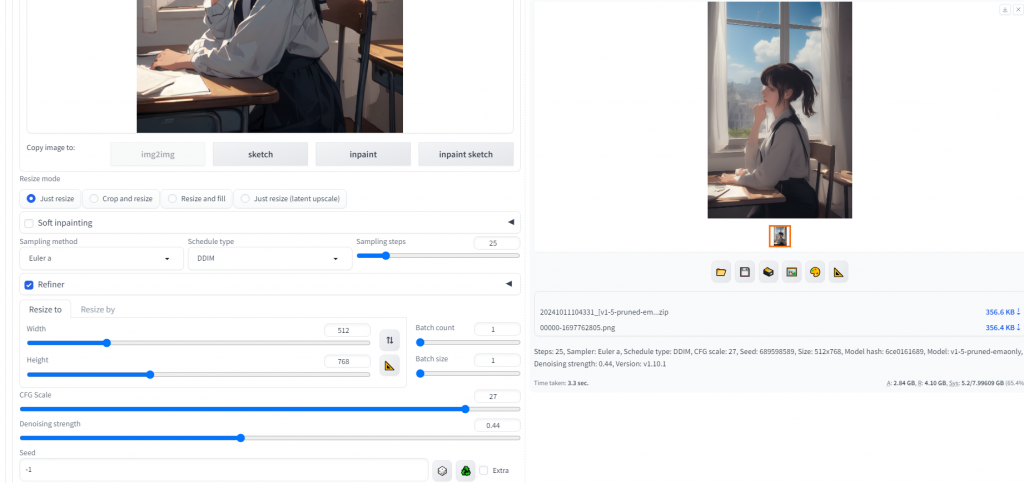The width and height of the screenshot is (1024, 483).
Task: Click the generation info text starting Steps: 25
Action: click(778, 358)
